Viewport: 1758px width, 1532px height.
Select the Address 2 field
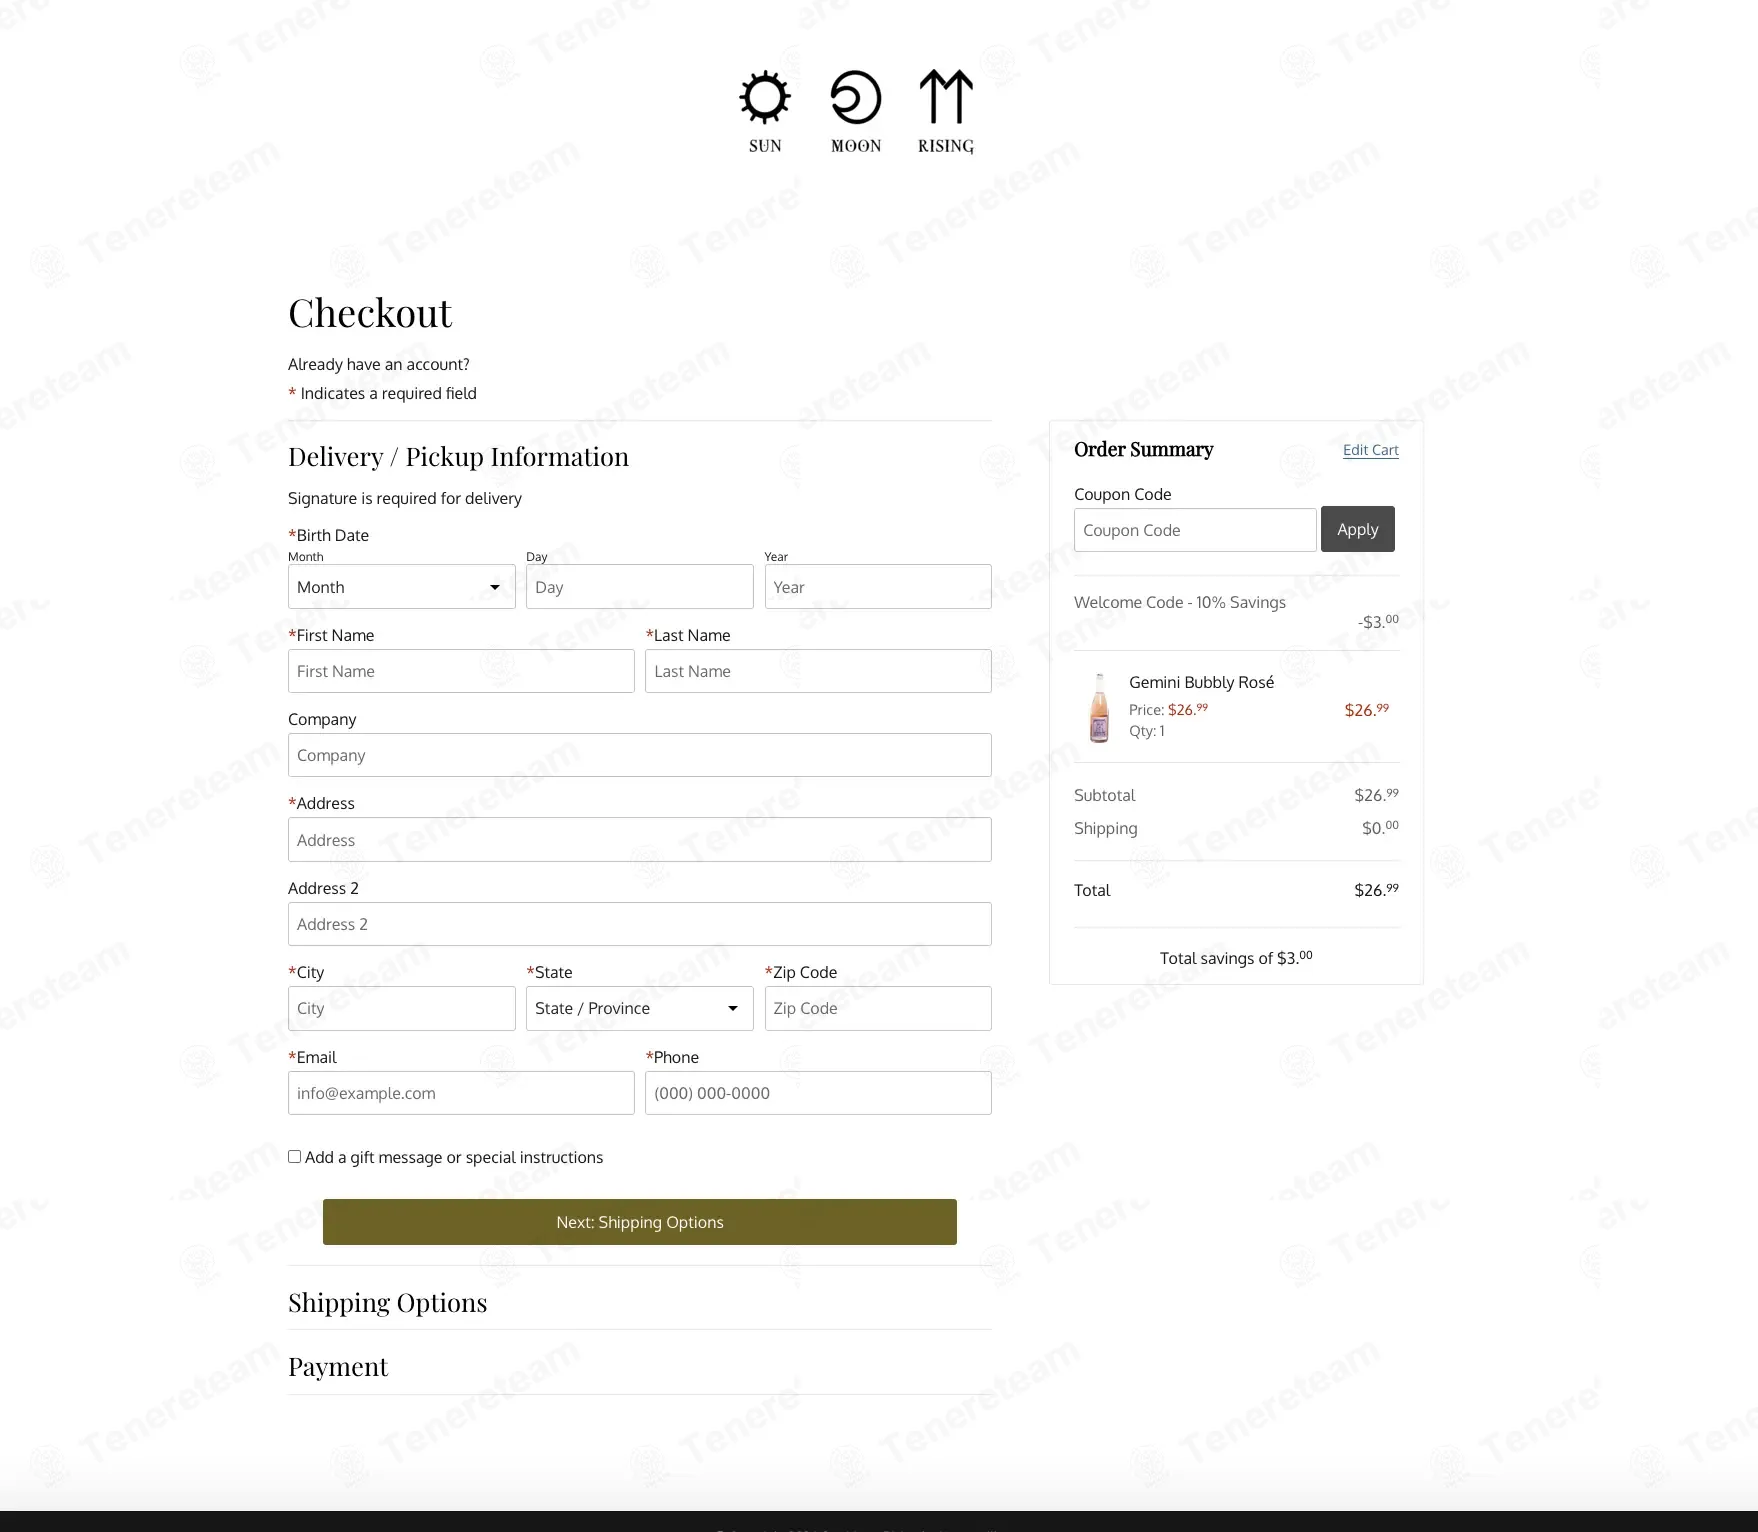(x=640, y=924)
